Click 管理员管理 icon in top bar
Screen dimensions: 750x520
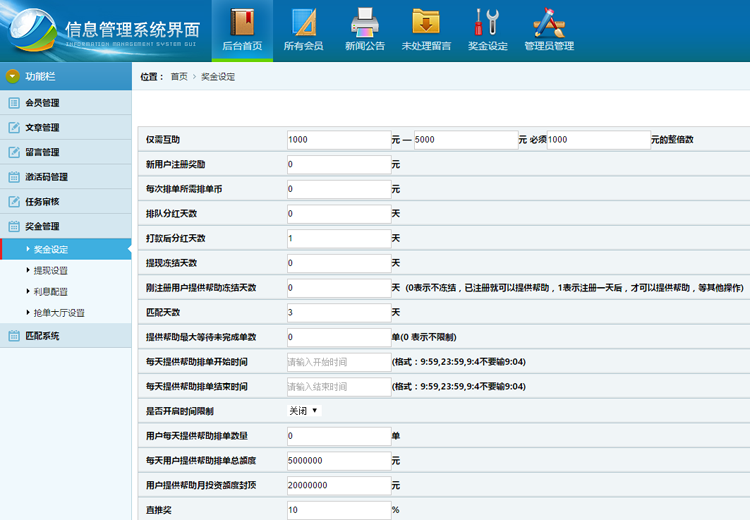pyautogui.click(x=549, y=22)
